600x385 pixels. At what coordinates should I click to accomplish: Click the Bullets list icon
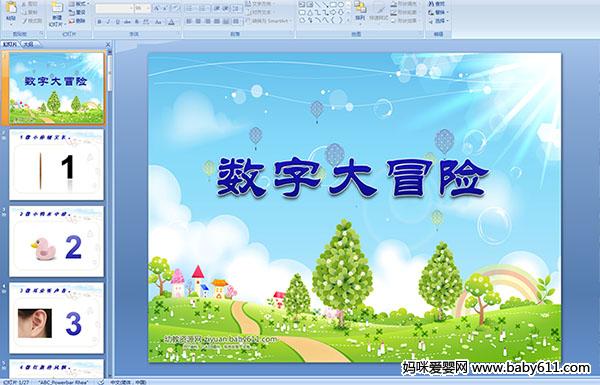click(x=190, y=8)
